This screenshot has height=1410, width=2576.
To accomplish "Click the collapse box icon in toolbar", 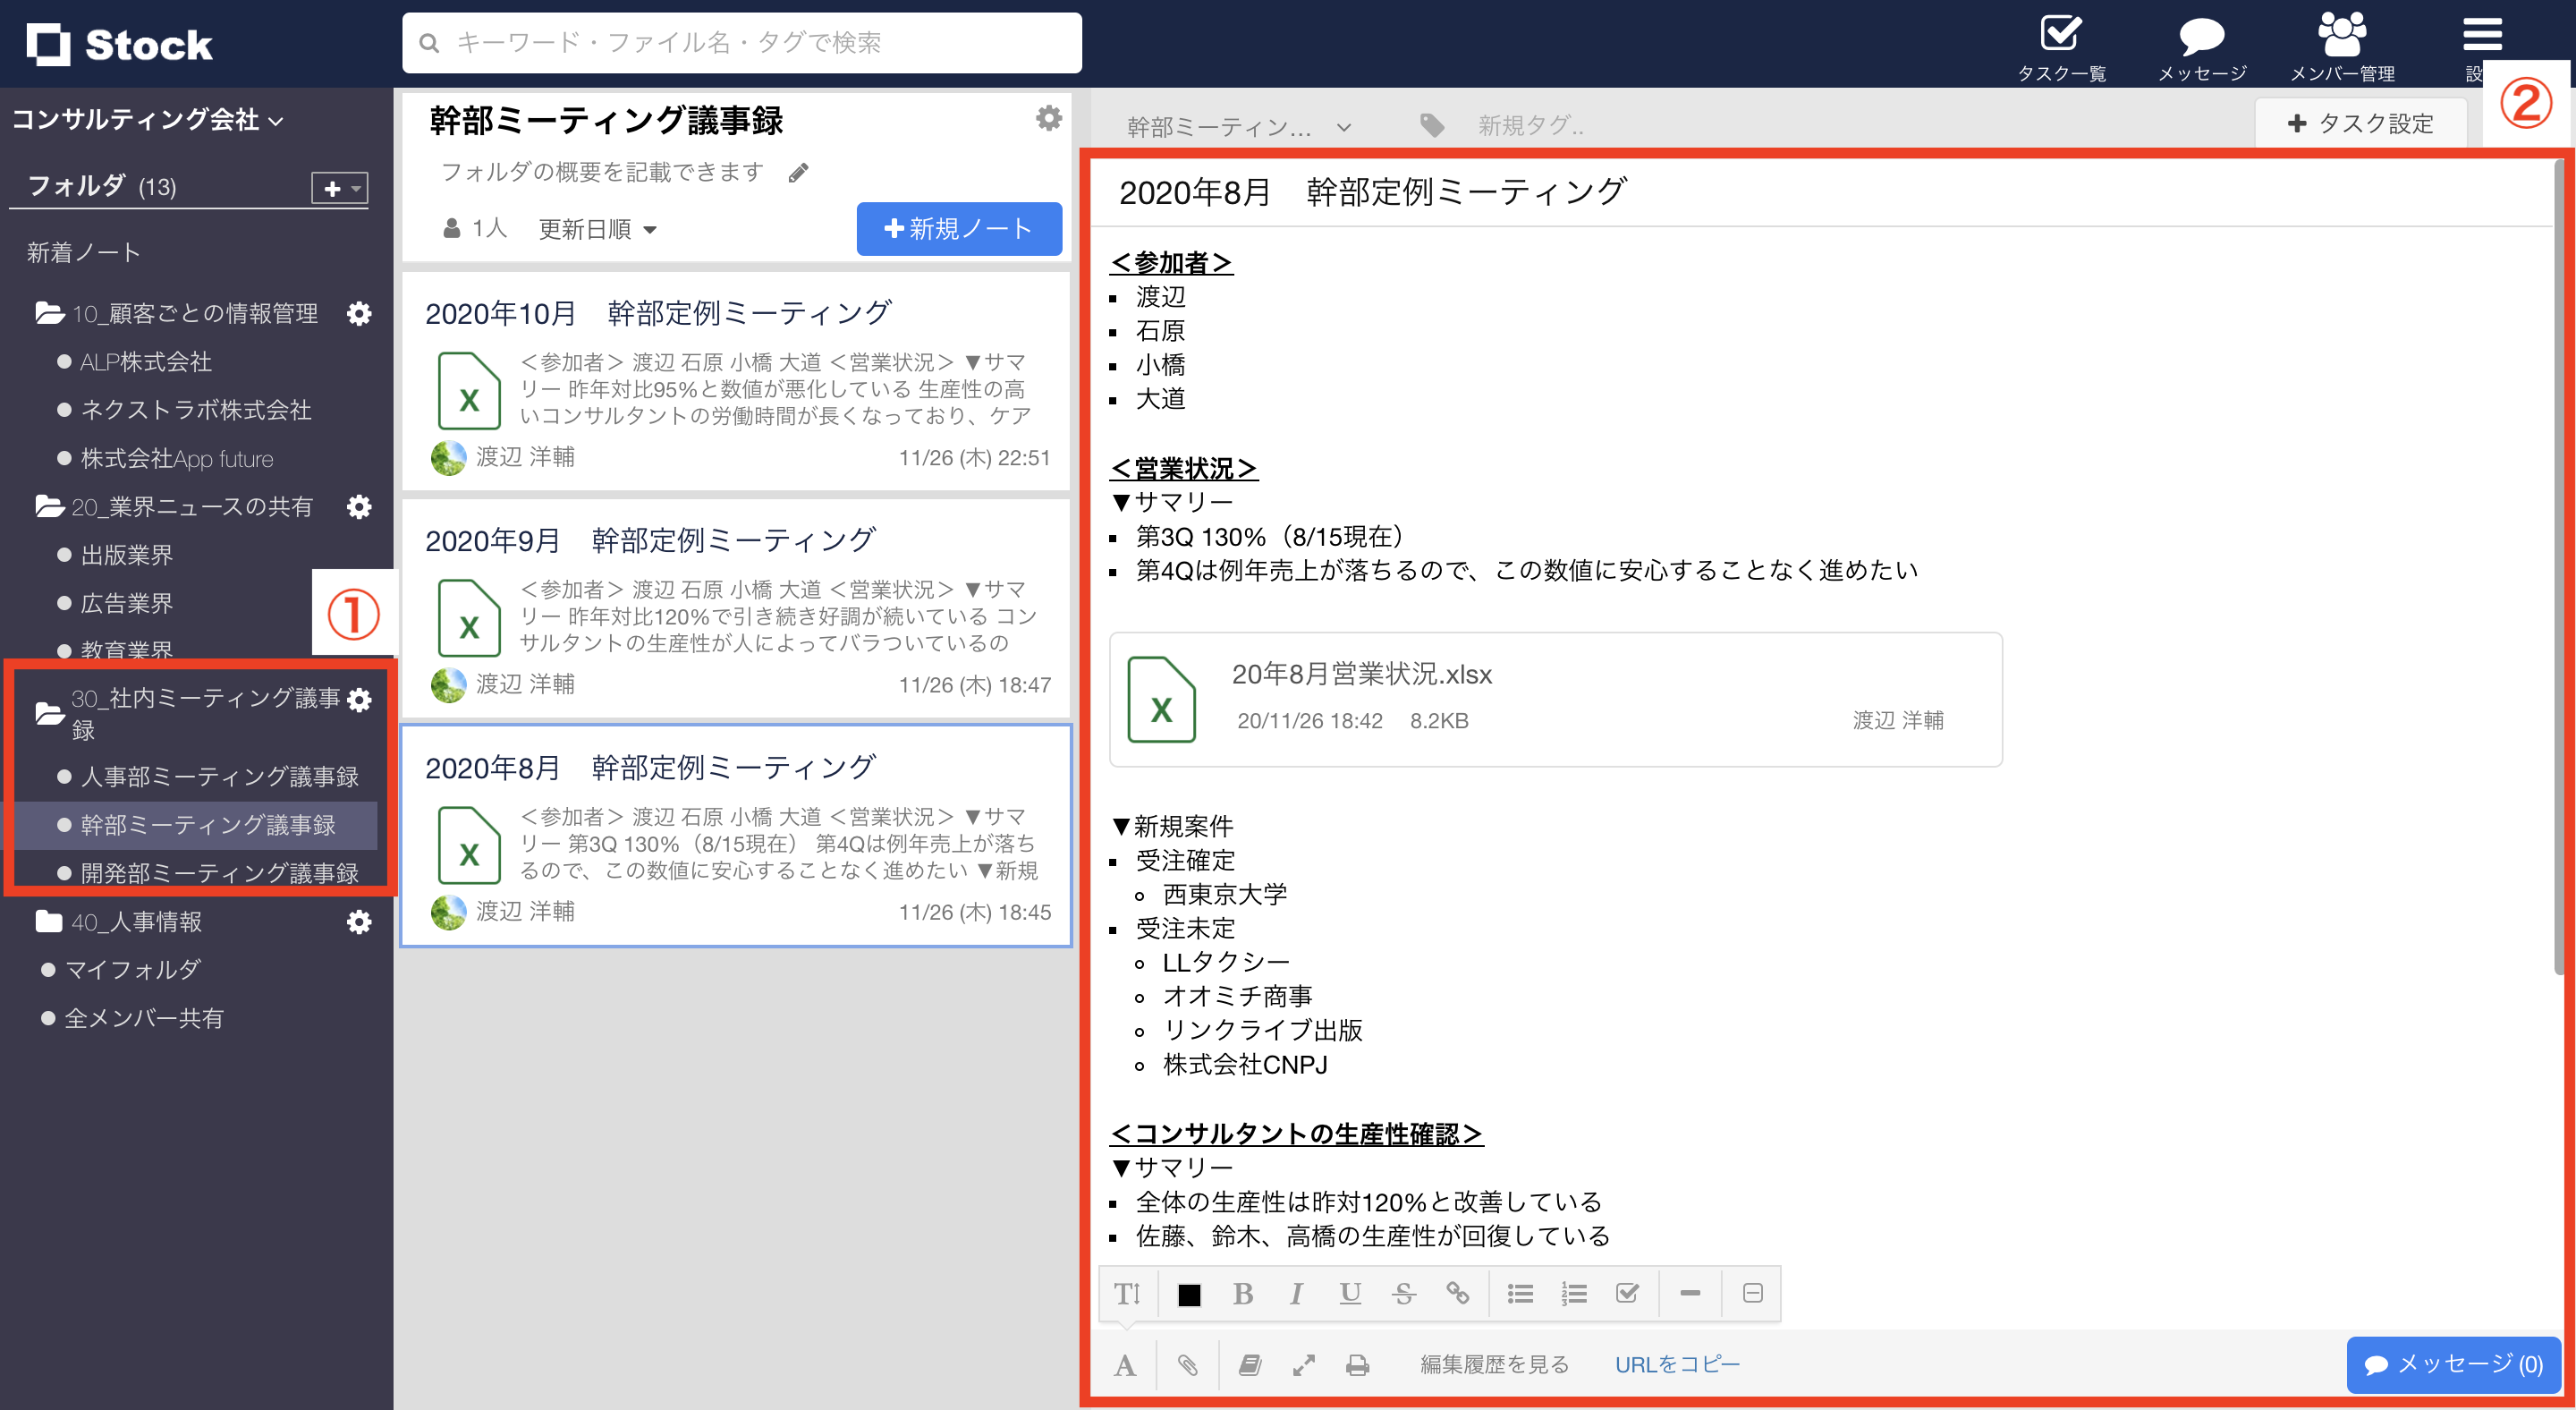I will [x=1753, y=1293].
